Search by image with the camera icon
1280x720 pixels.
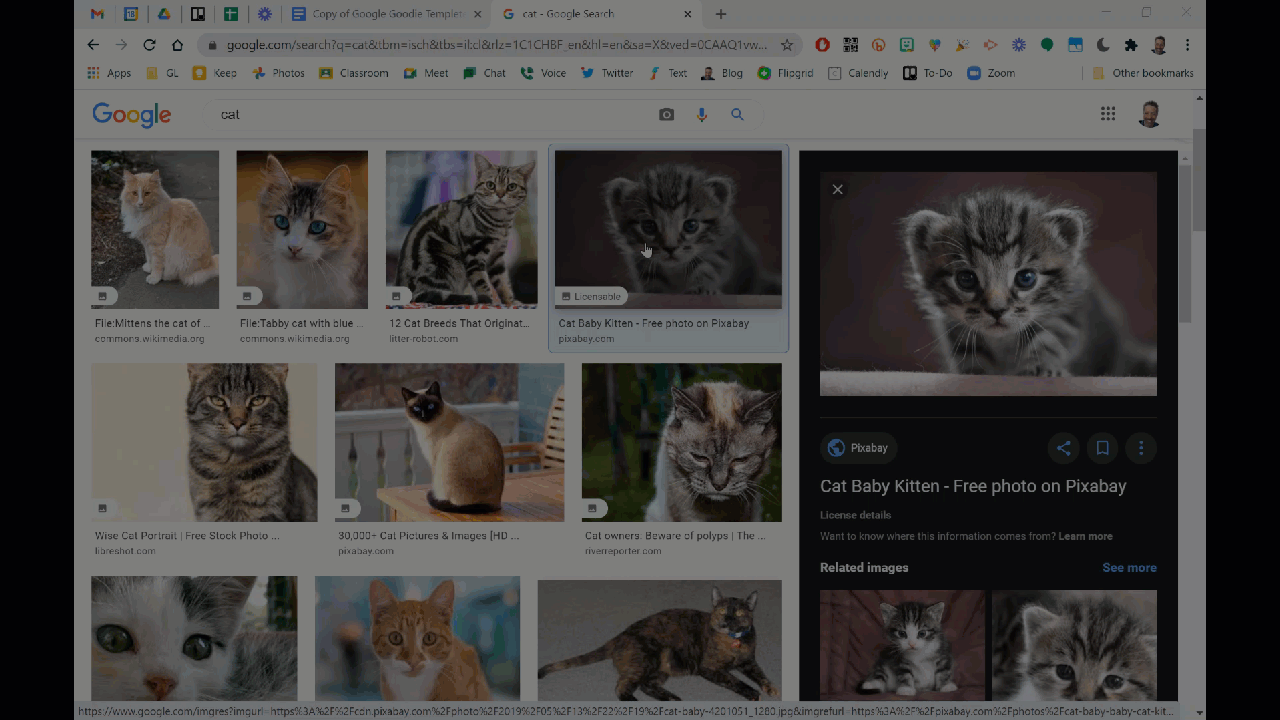(667, 115)
